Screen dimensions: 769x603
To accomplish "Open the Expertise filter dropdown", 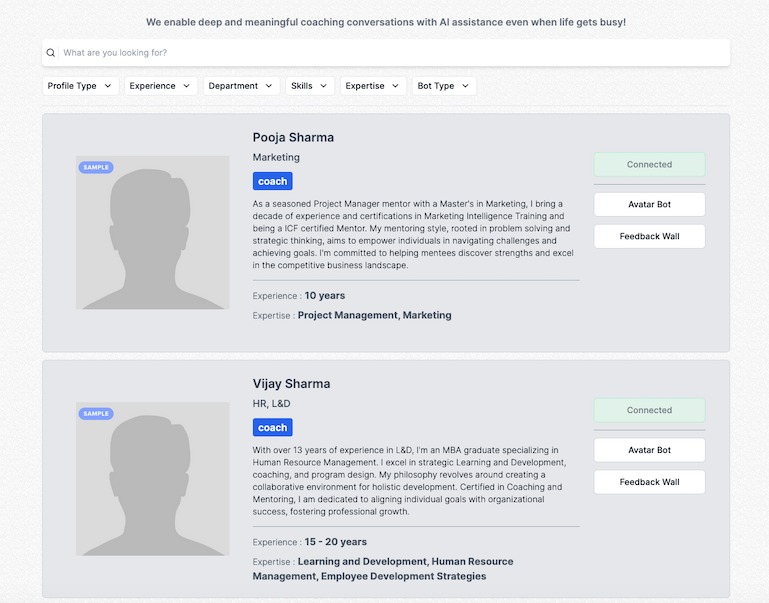I will (x=373, y=86).
